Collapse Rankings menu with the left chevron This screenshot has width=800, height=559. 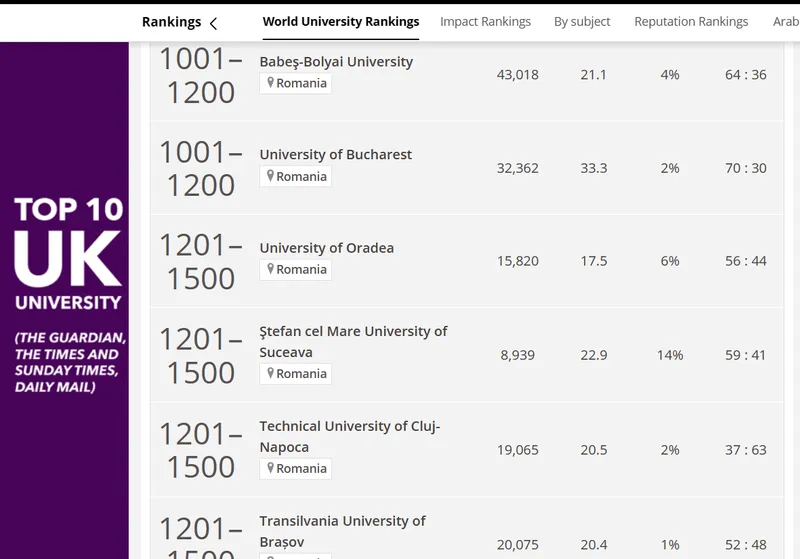[x=213, y=23]
